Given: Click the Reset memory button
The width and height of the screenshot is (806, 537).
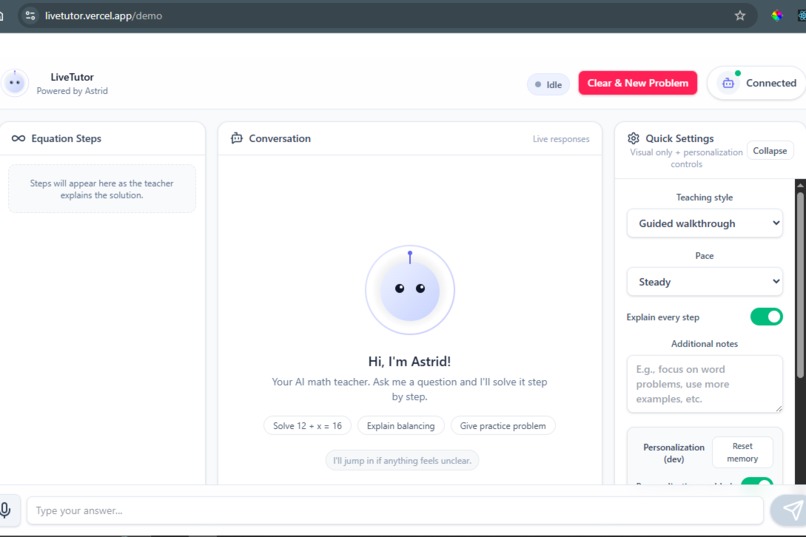Looking at the screenshot, I should 742,452.
